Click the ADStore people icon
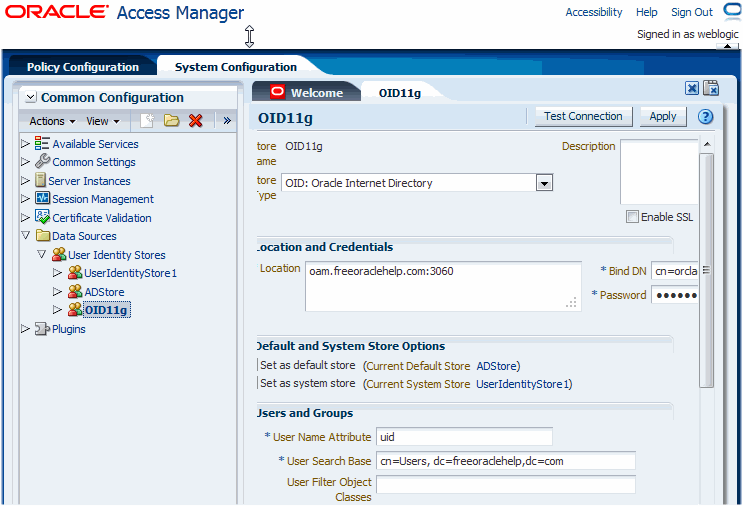The image size is (743, 506). (x=75, y=291)
